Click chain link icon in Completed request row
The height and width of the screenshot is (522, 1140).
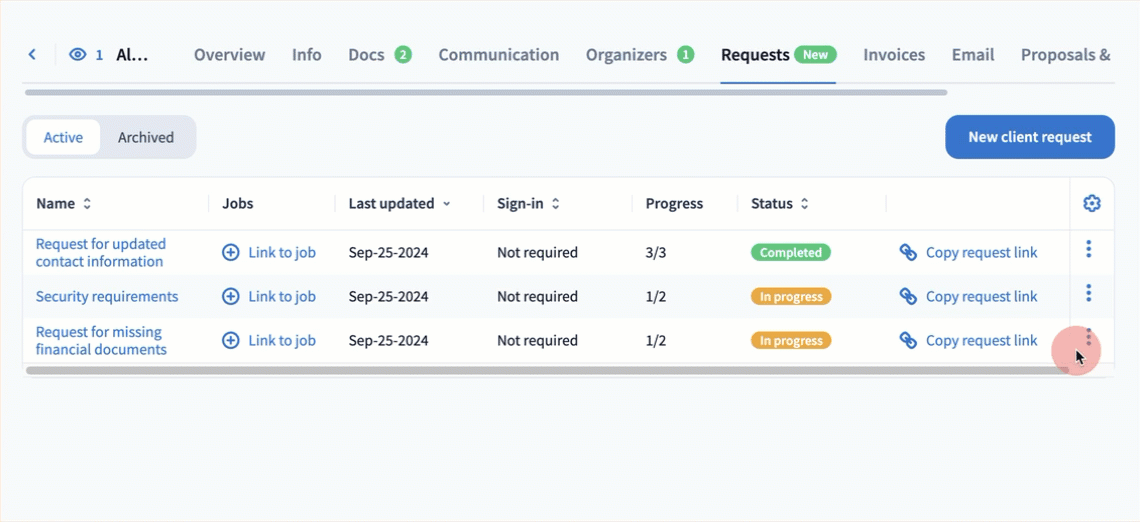click(908, 253)
